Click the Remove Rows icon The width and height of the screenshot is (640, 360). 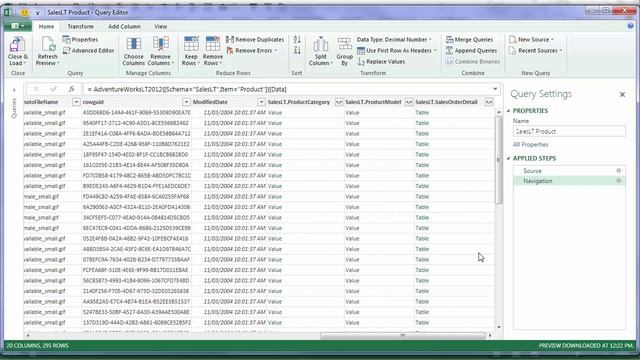point(213,44)
